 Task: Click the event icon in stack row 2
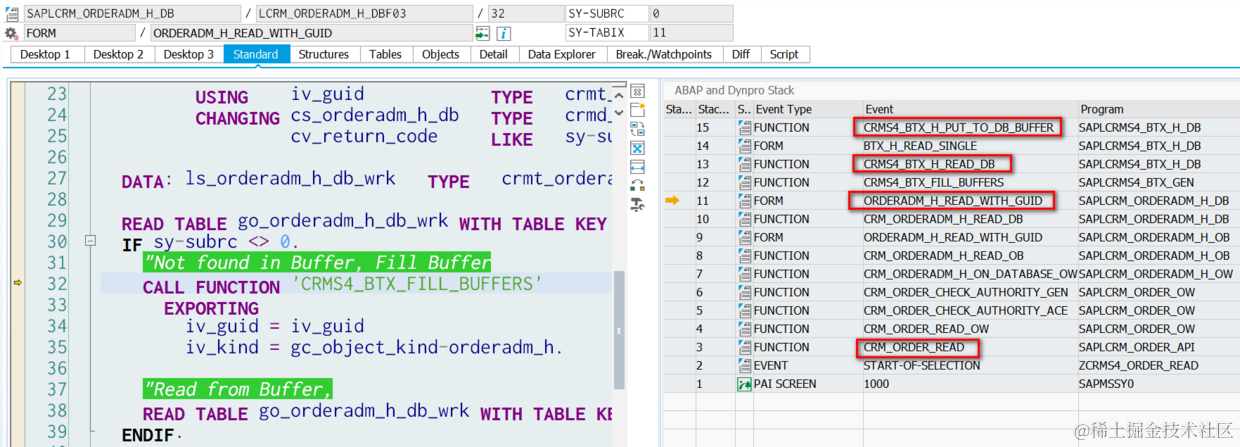click(744, 365)
